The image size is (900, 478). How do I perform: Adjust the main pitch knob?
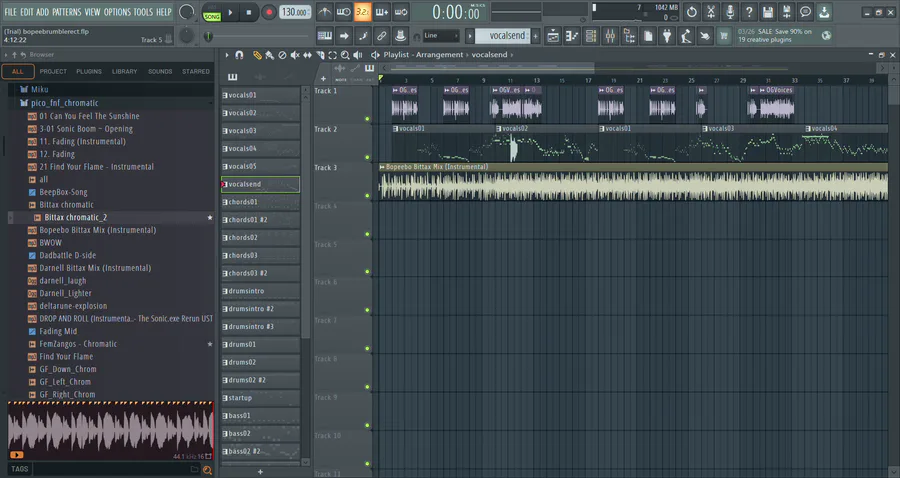187,36
